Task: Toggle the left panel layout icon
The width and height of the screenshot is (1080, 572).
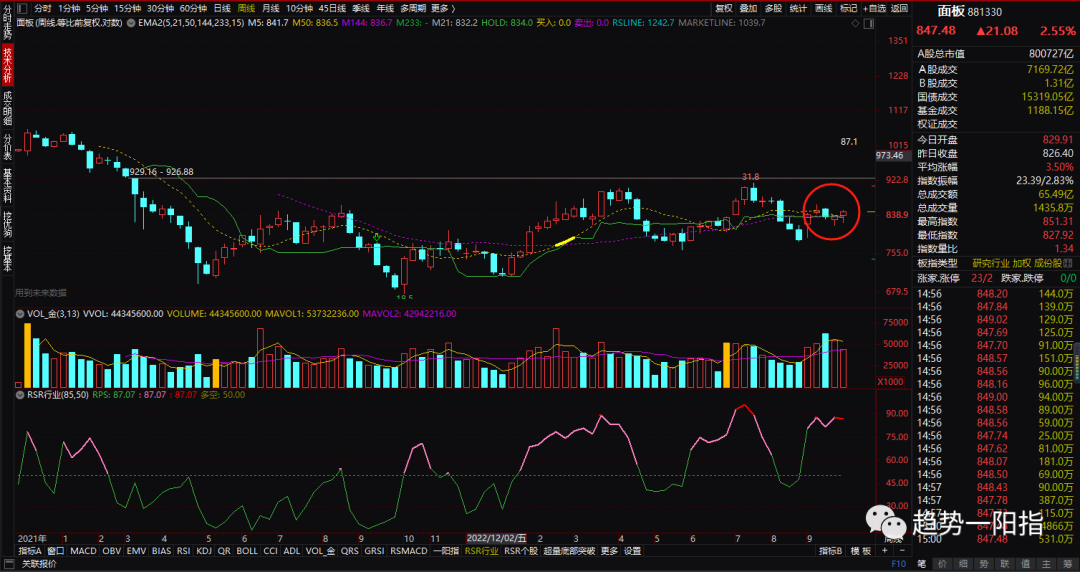Action: (x=22, y=8)
